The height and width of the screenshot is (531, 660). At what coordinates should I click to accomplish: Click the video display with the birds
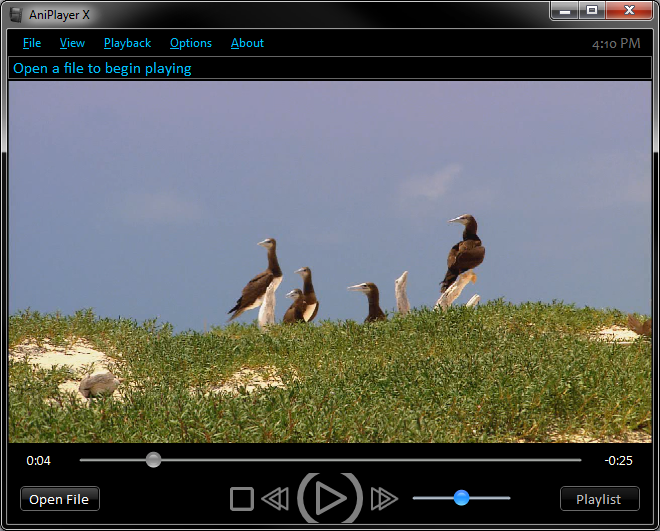(x=330, y=260)
